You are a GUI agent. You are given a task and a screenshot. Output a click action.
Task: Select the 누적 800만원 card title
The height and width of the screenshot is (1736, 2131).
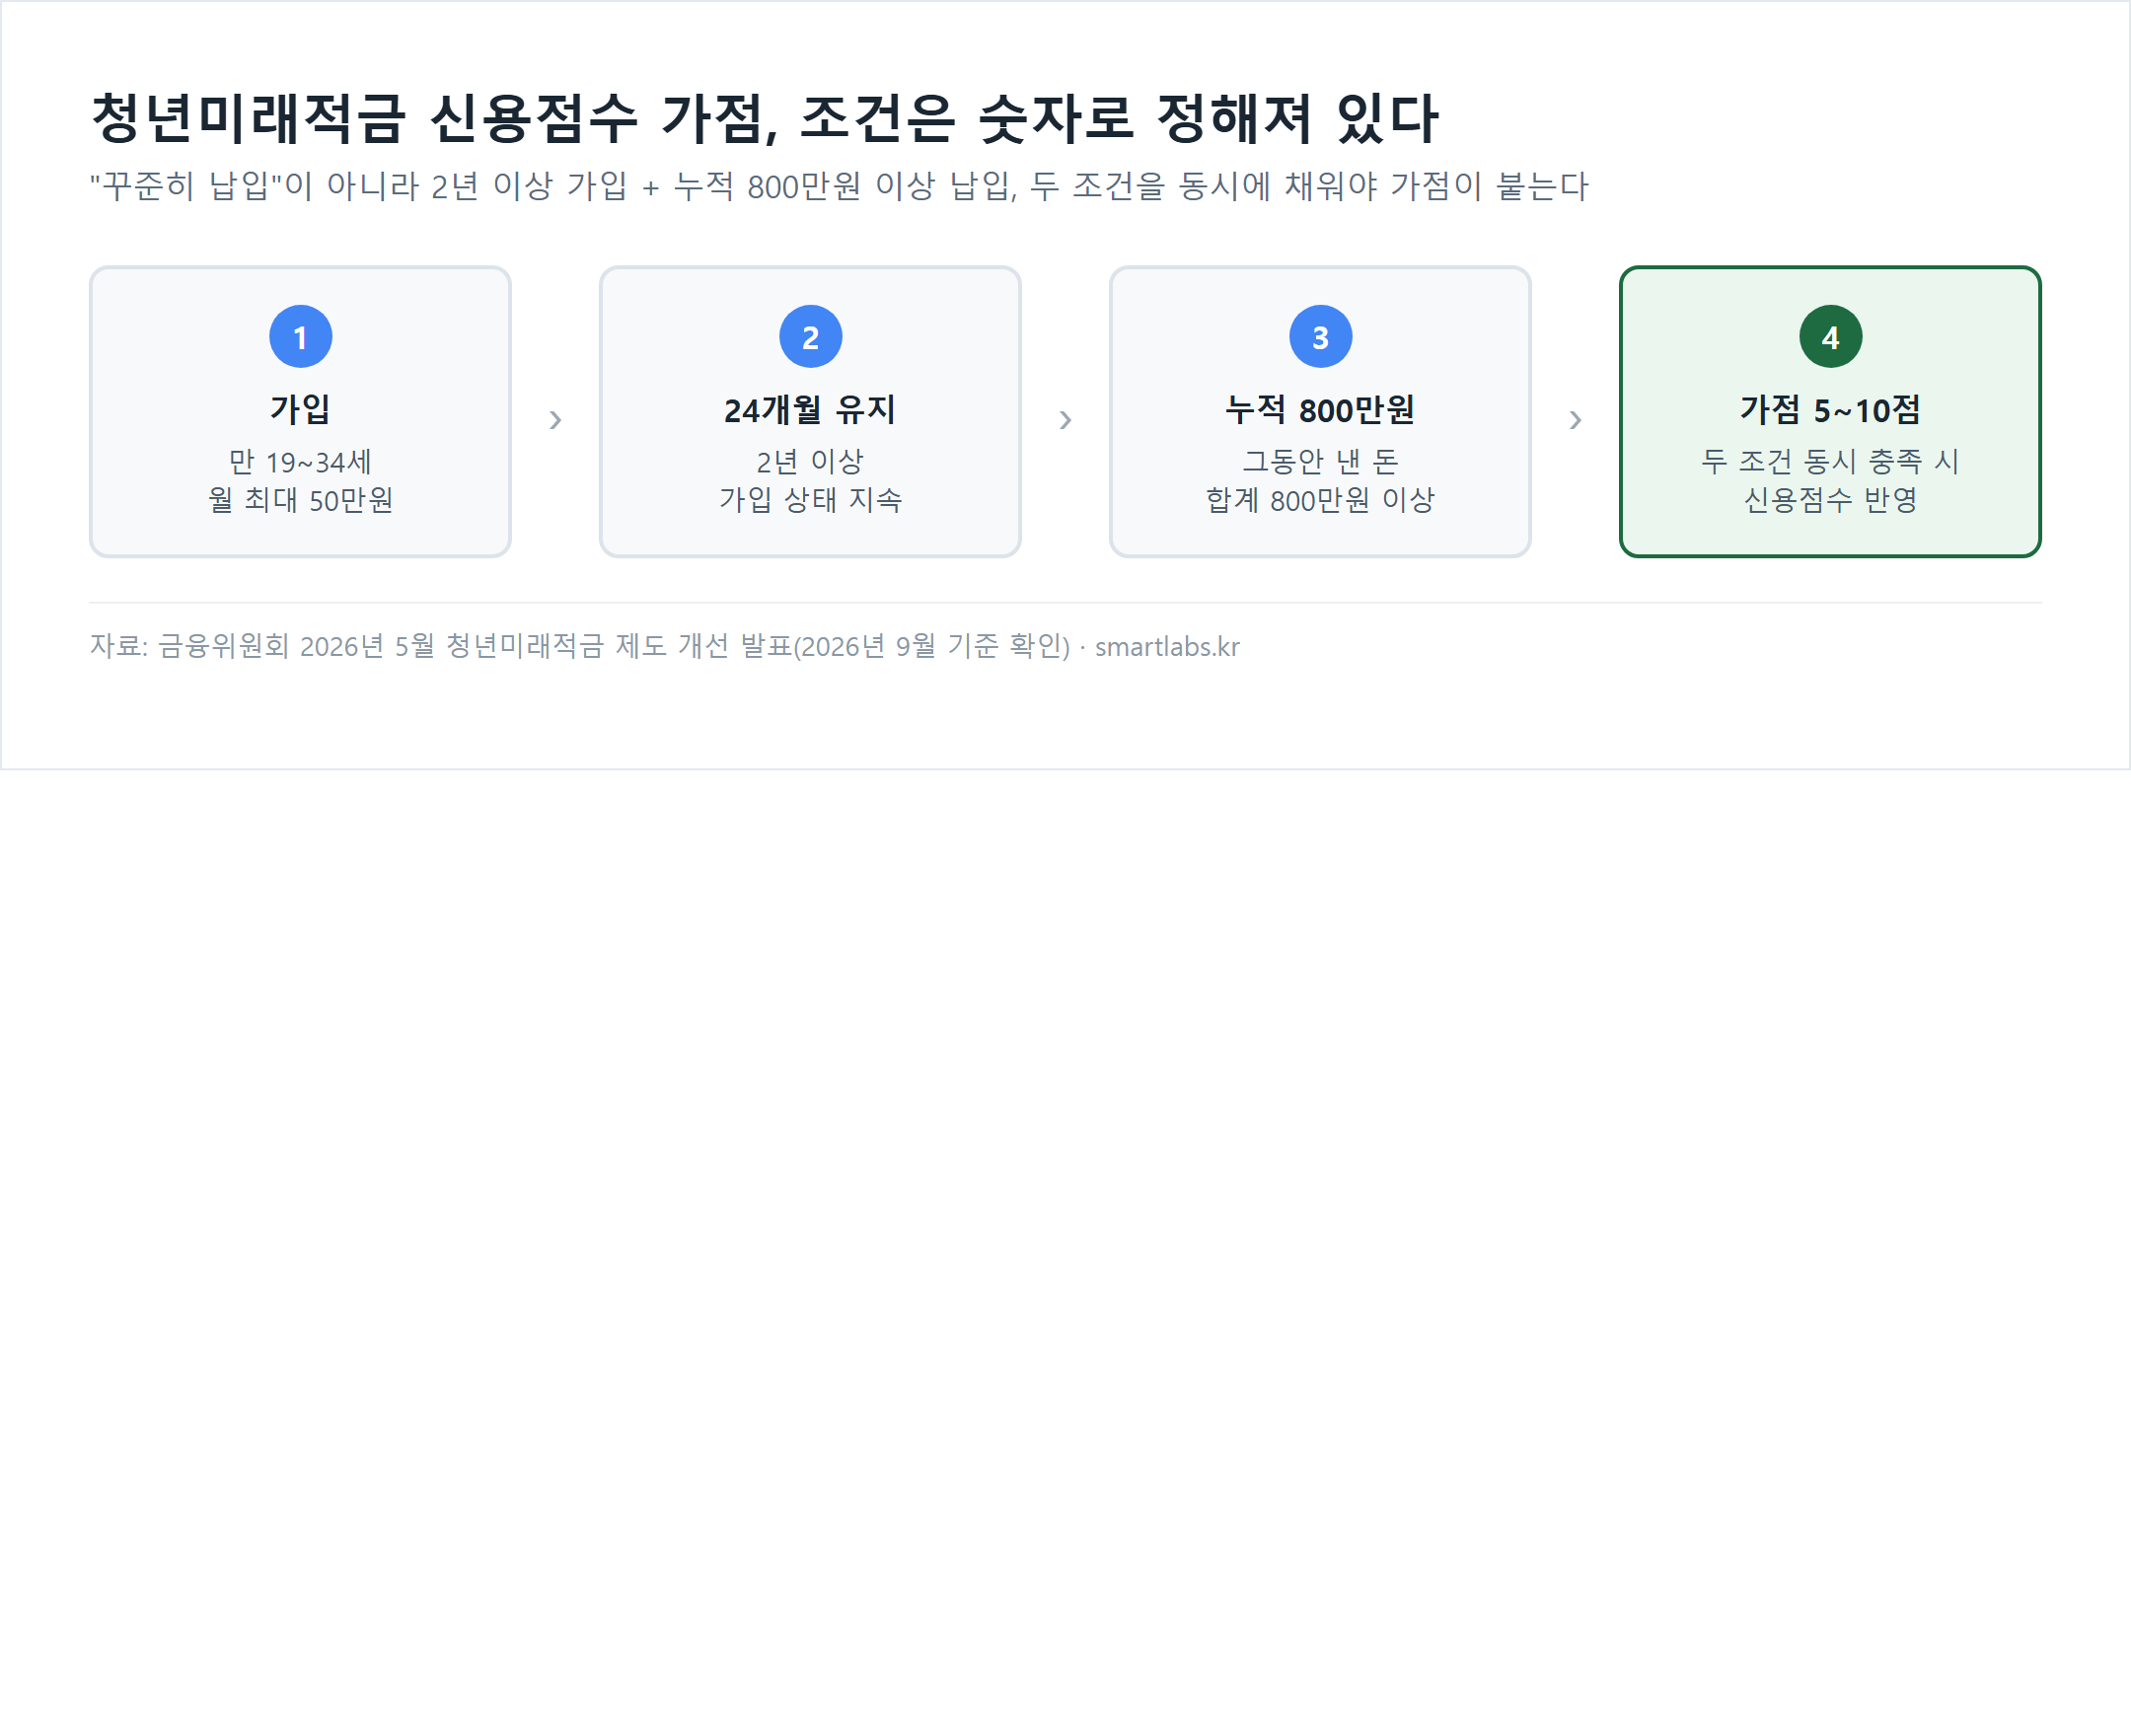pyautogui.click(x=1320, y=409)
